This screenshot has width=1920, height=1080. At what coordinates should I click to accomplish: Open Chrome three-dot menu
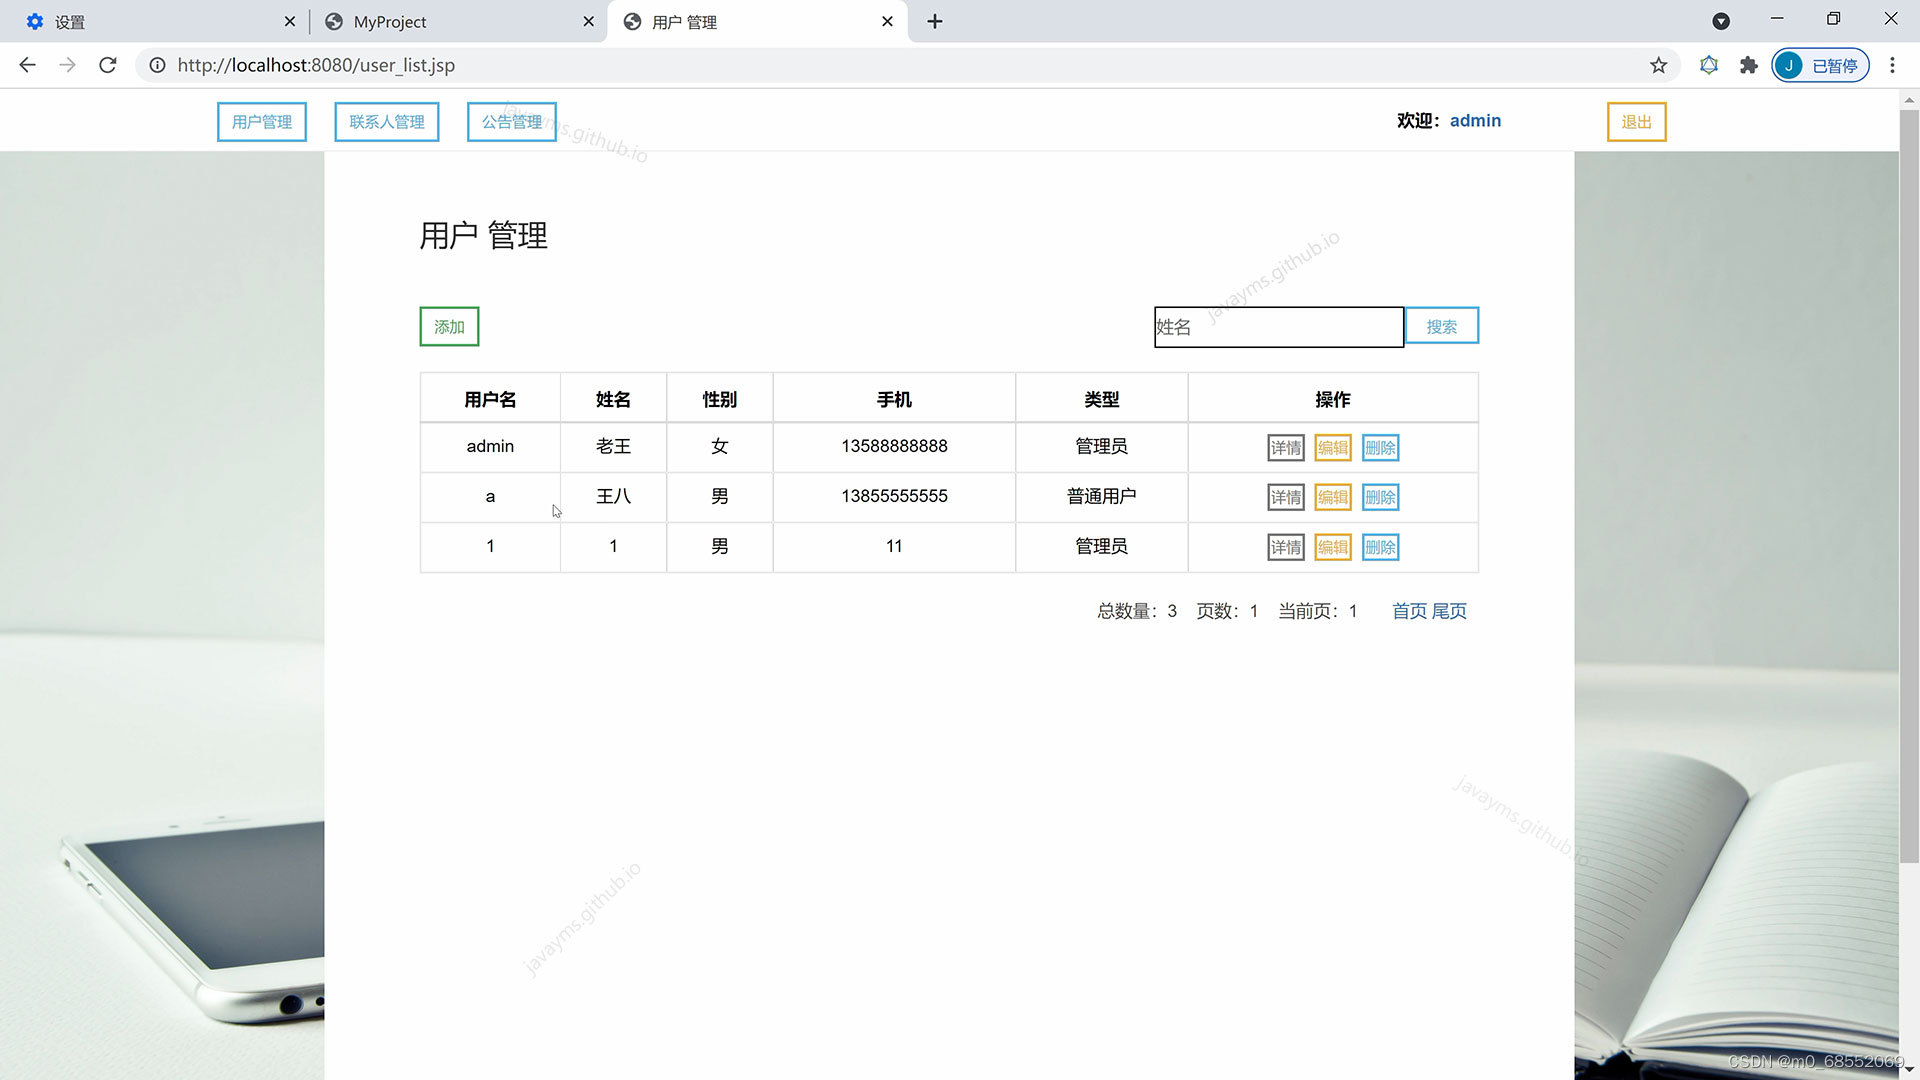pos(1892,65)
